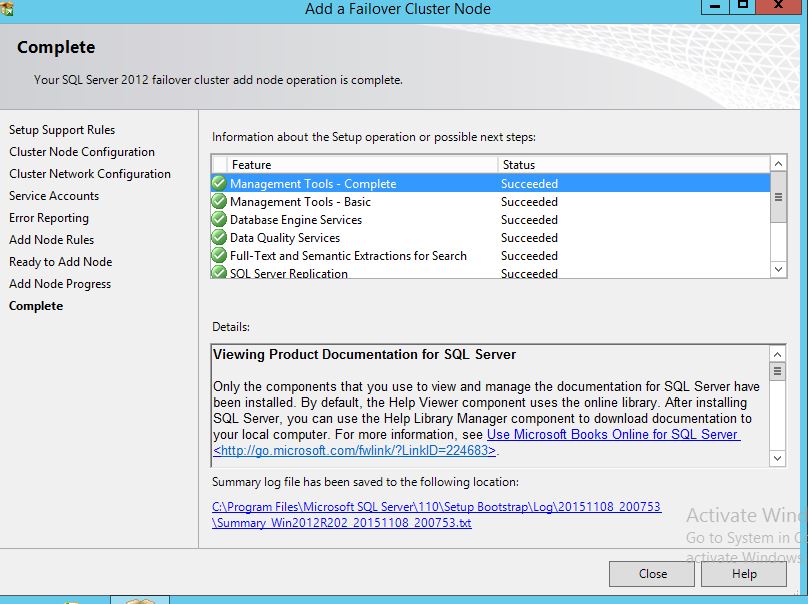
Task: Click Cluster Network Configuration step
Action: coord(90,174)
